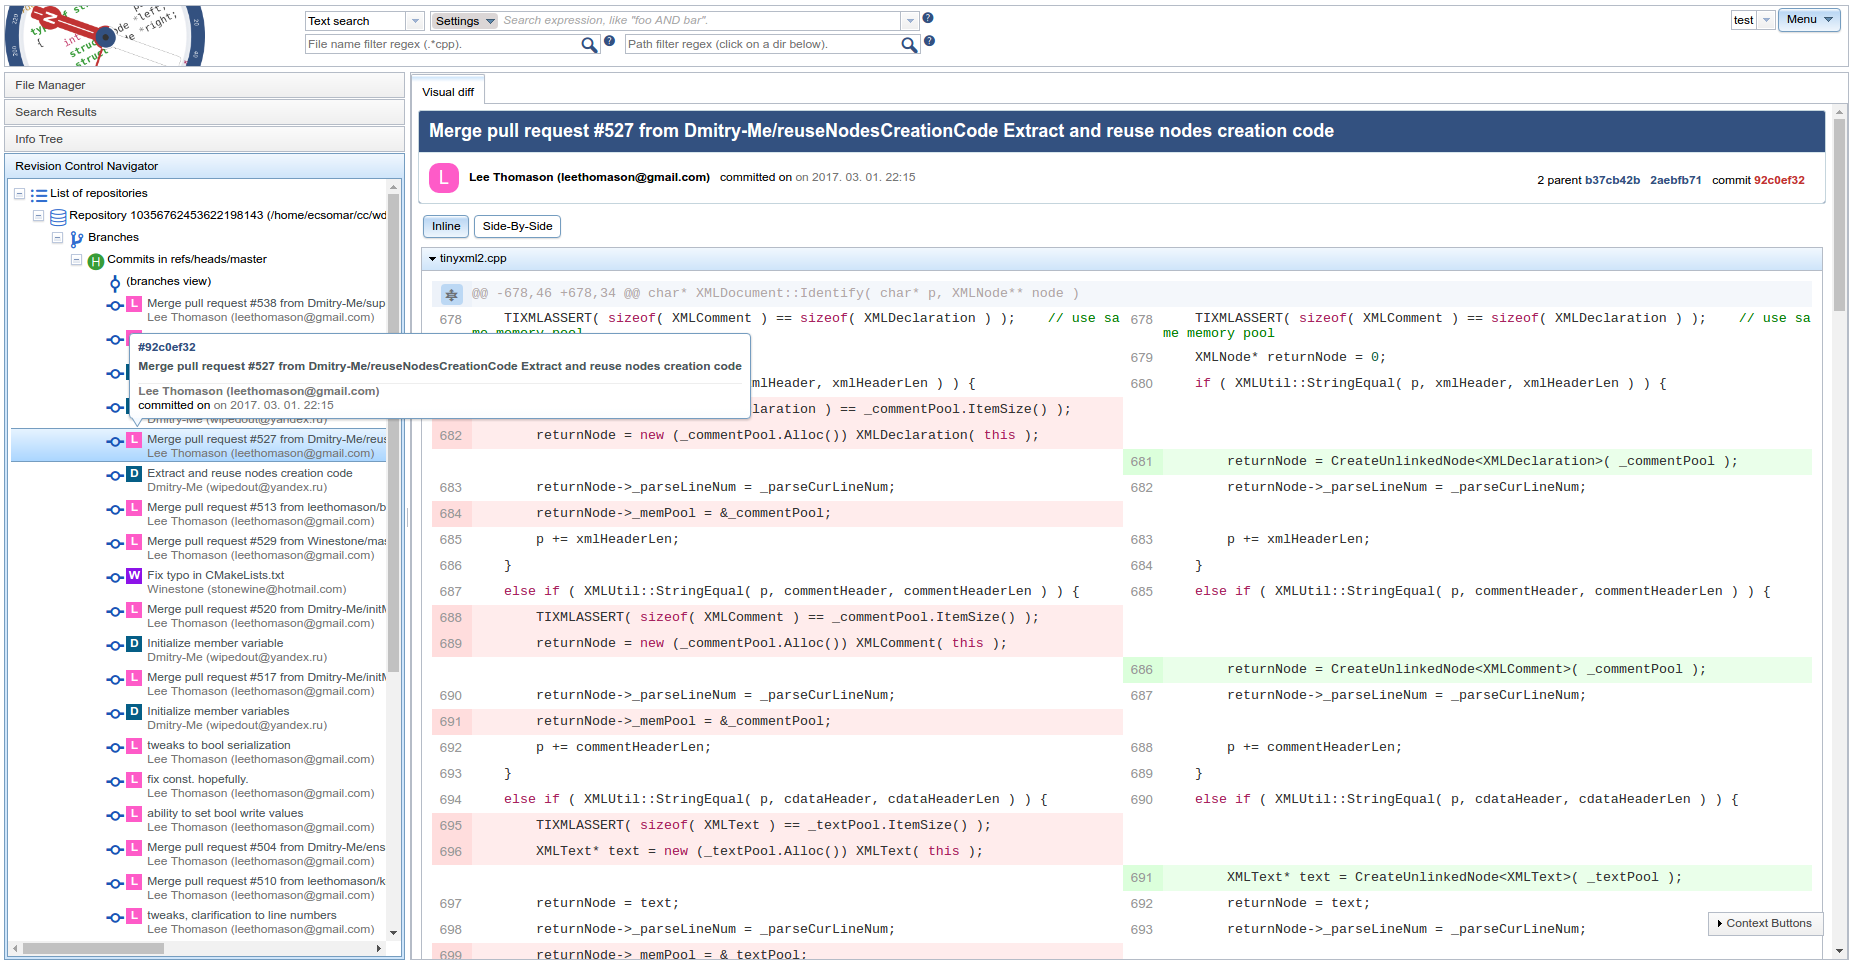This screenshot has height=960, width=1852.
Task: Click help icon next to path filter
Action: [929, 41]
